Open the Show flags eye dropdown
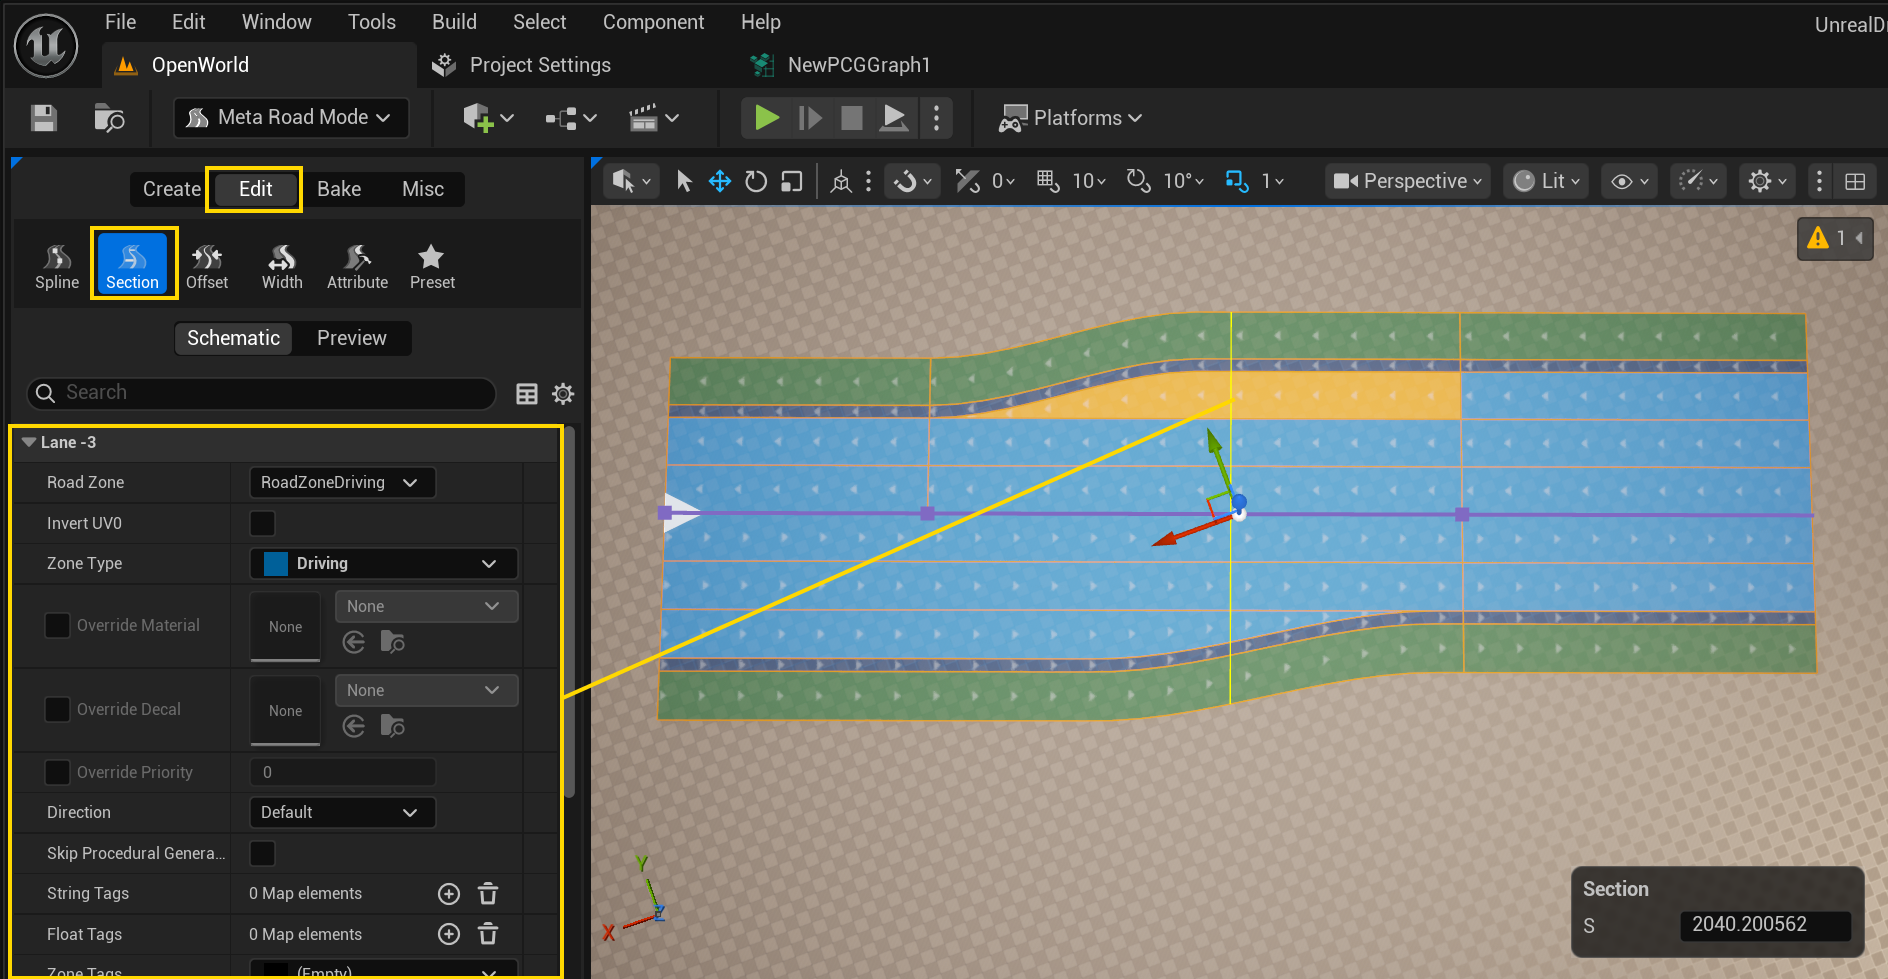 1630,181
